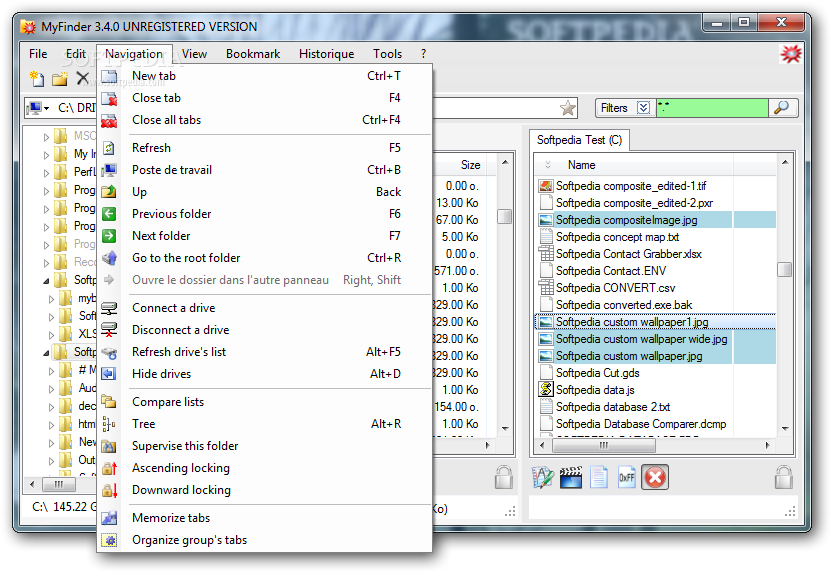The height and width of the screenshot is (573, 832).
Task: Click the right panel vertical scrollbar thumb
Action: click(x=784, y=270)
